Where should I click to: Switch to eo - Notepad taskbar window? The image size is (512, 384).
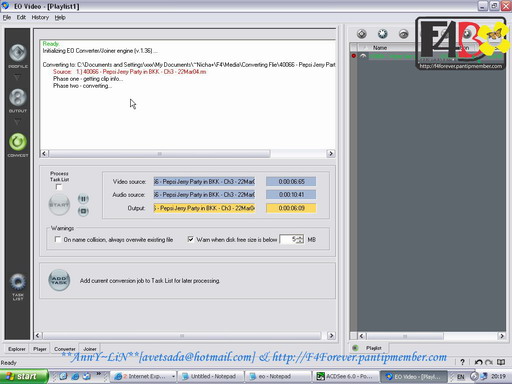pos(278,376)
